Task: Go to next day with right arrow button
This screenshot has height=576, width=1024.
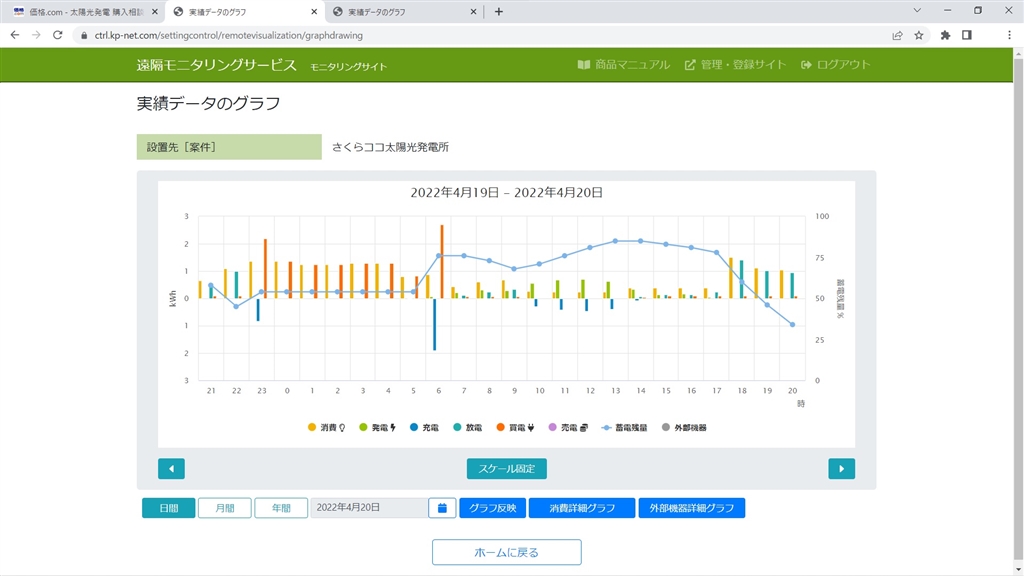Action: pos(841,468)
